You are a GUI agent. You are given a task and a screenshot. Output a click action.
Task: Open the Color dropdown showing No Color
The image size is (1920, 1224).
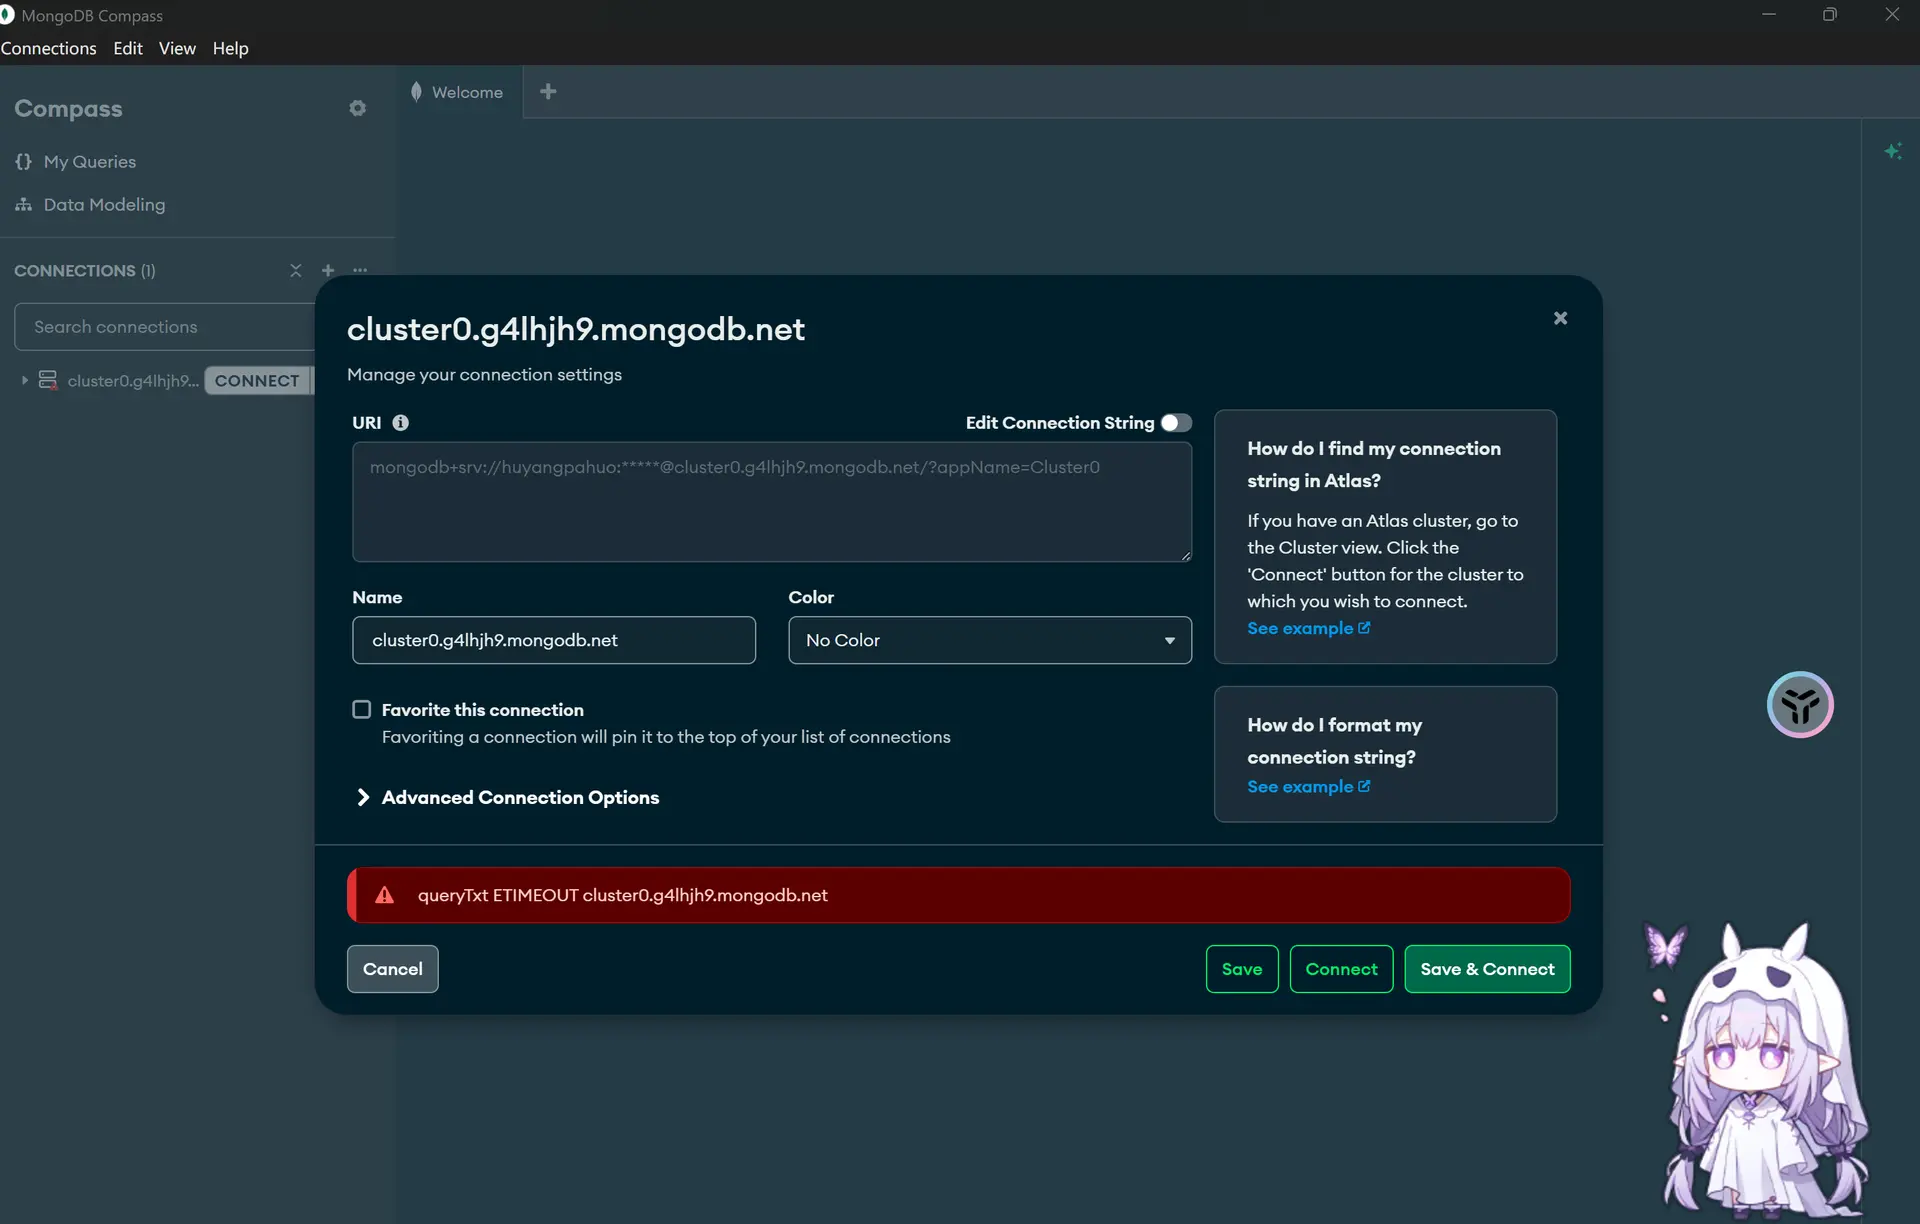tap(990, 640)
